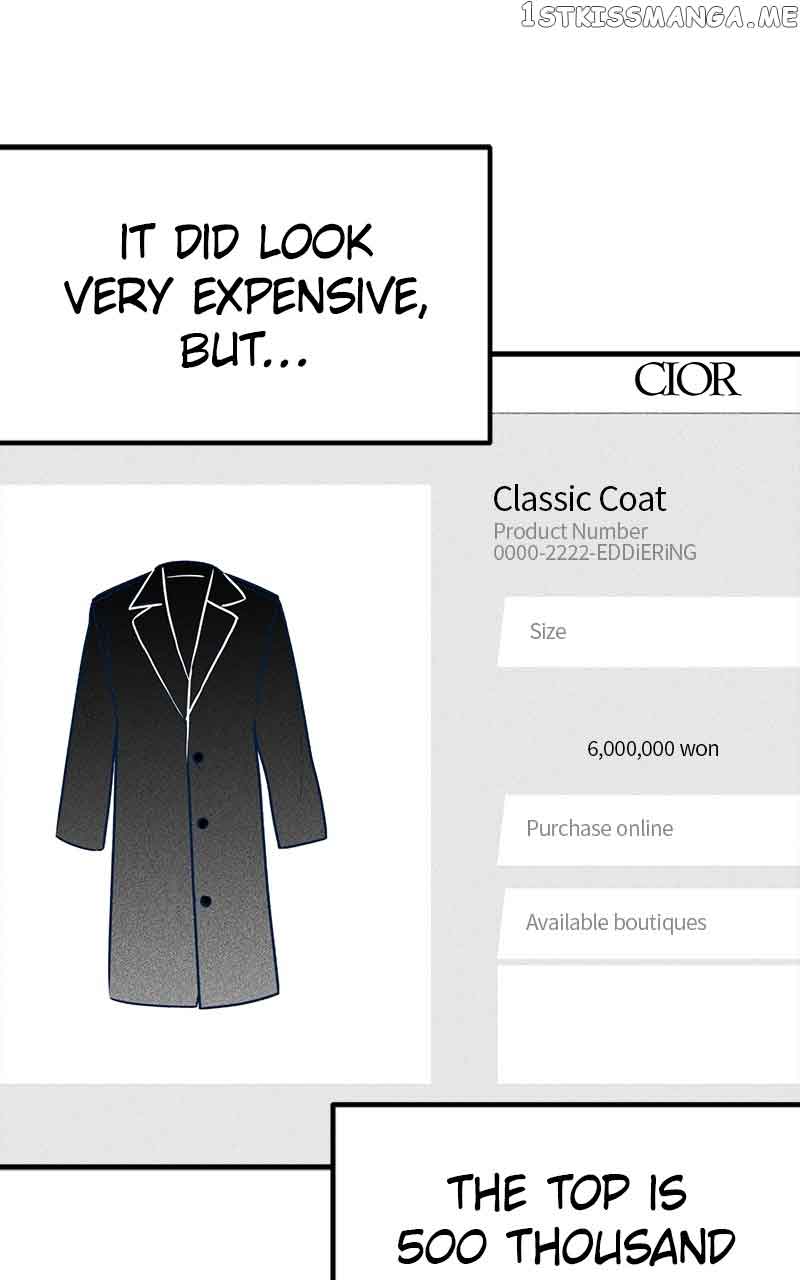The width and height of the screenshot is (800, 1280).
Task: Click the middle button on the coat
Action: click(x=202, y=823)
